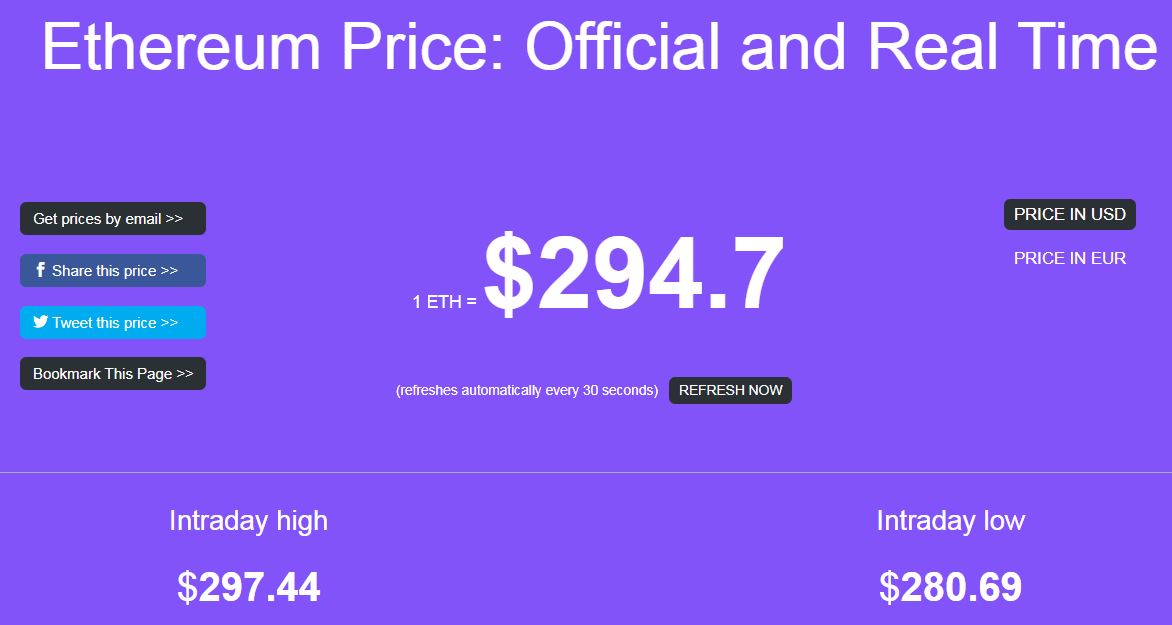
Task: Click the dollar sign of the main price
Action: 509,275
